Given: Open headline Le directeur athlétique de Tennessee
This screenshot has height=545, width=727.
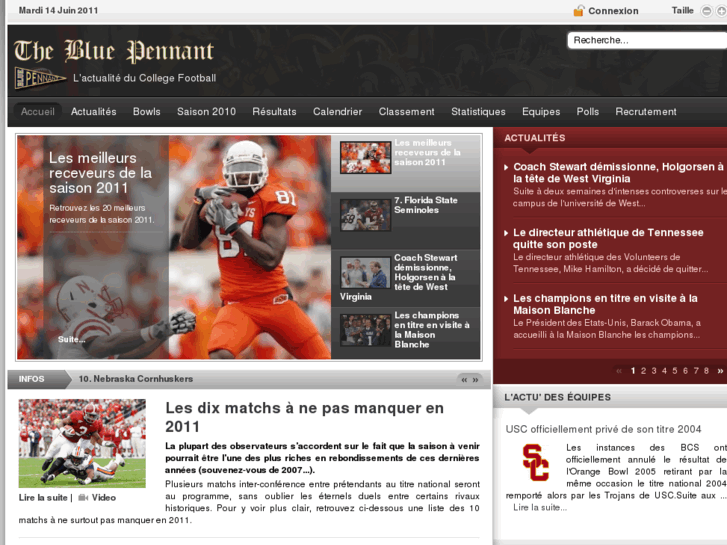Looking at the screenshot, I should (608, 239).
